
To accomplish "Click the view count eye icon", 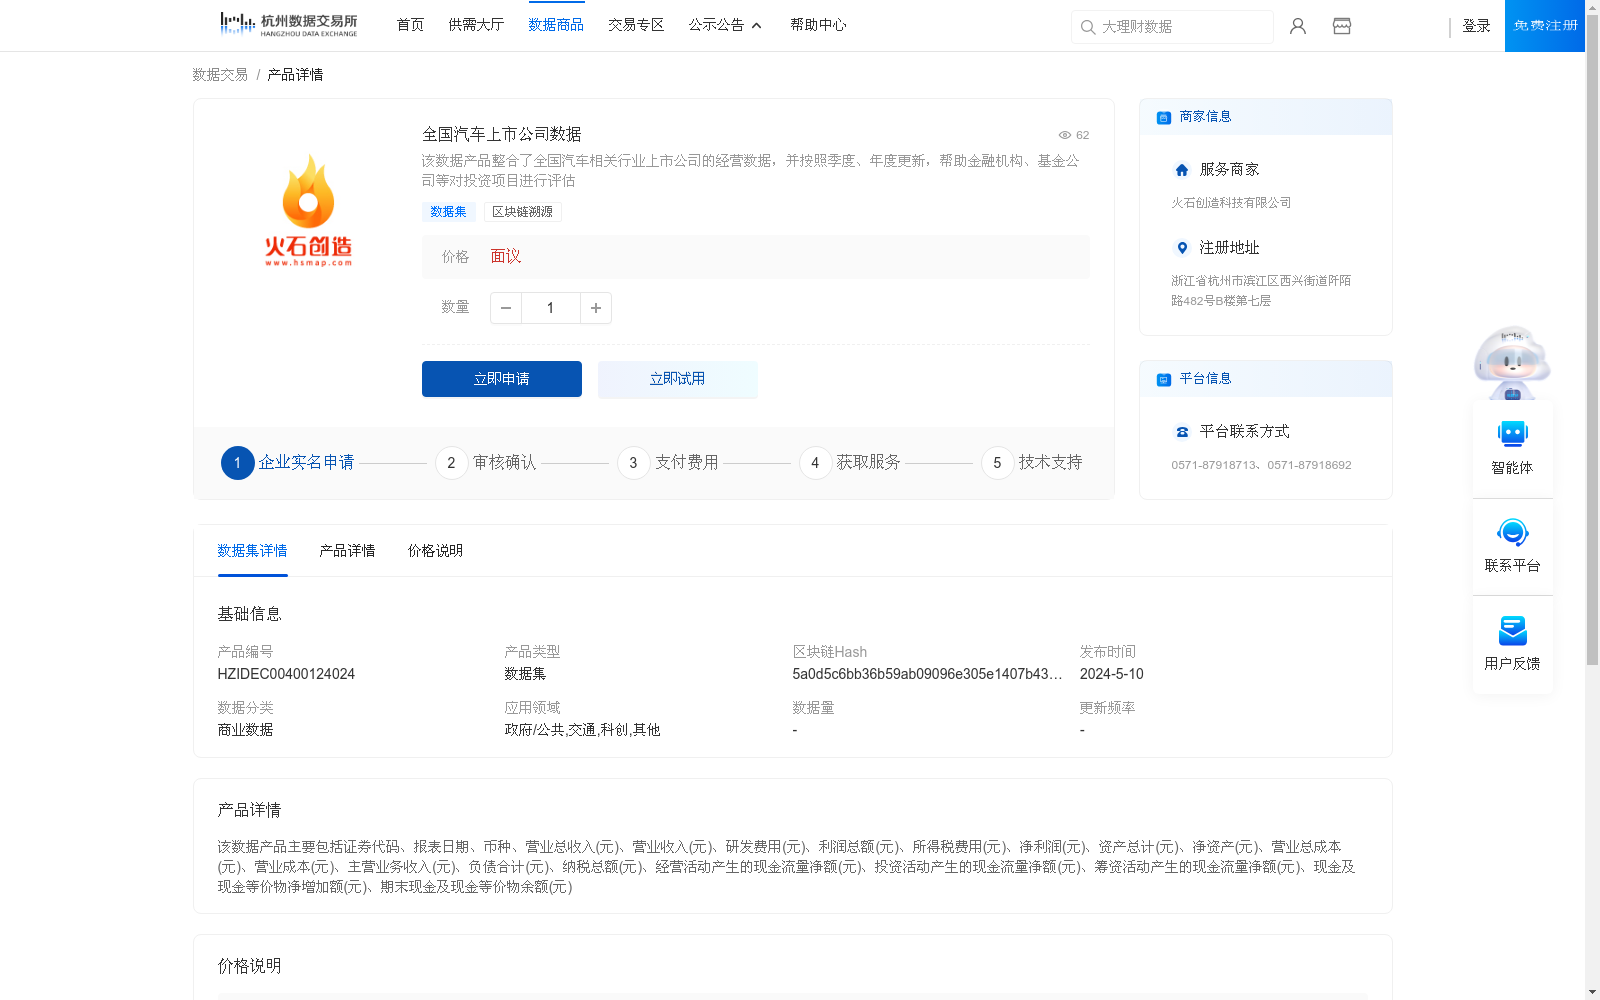I will pyautogui.click(x=1064, y=135).
